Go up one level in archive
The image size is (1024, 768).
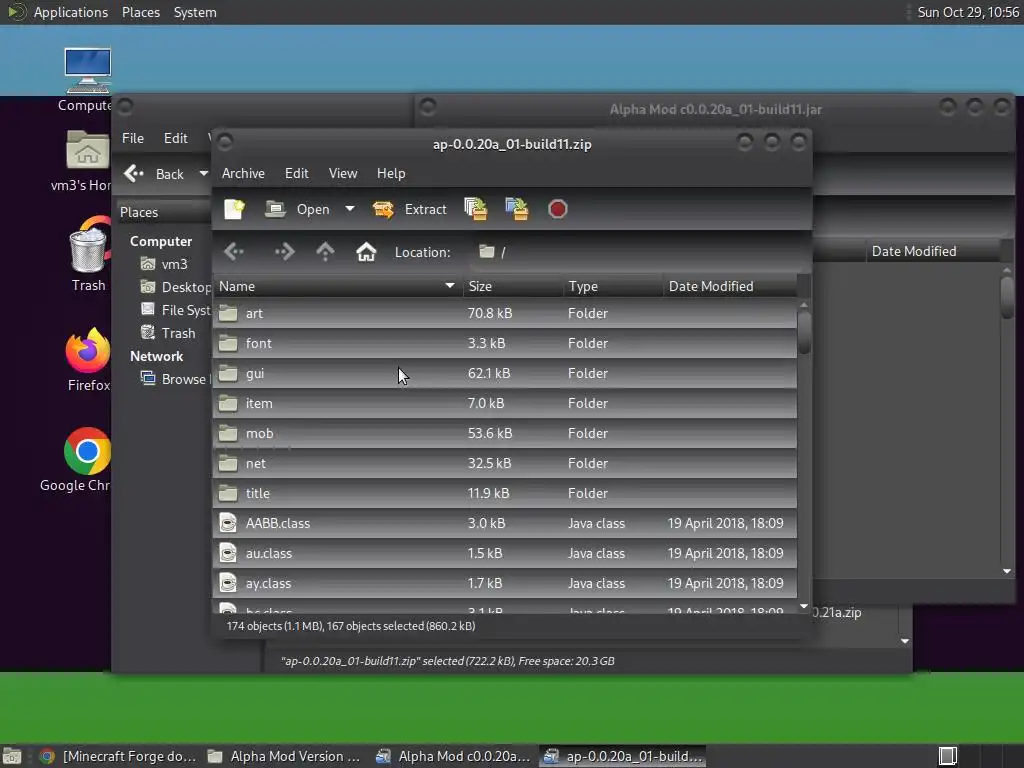[325, 251]
